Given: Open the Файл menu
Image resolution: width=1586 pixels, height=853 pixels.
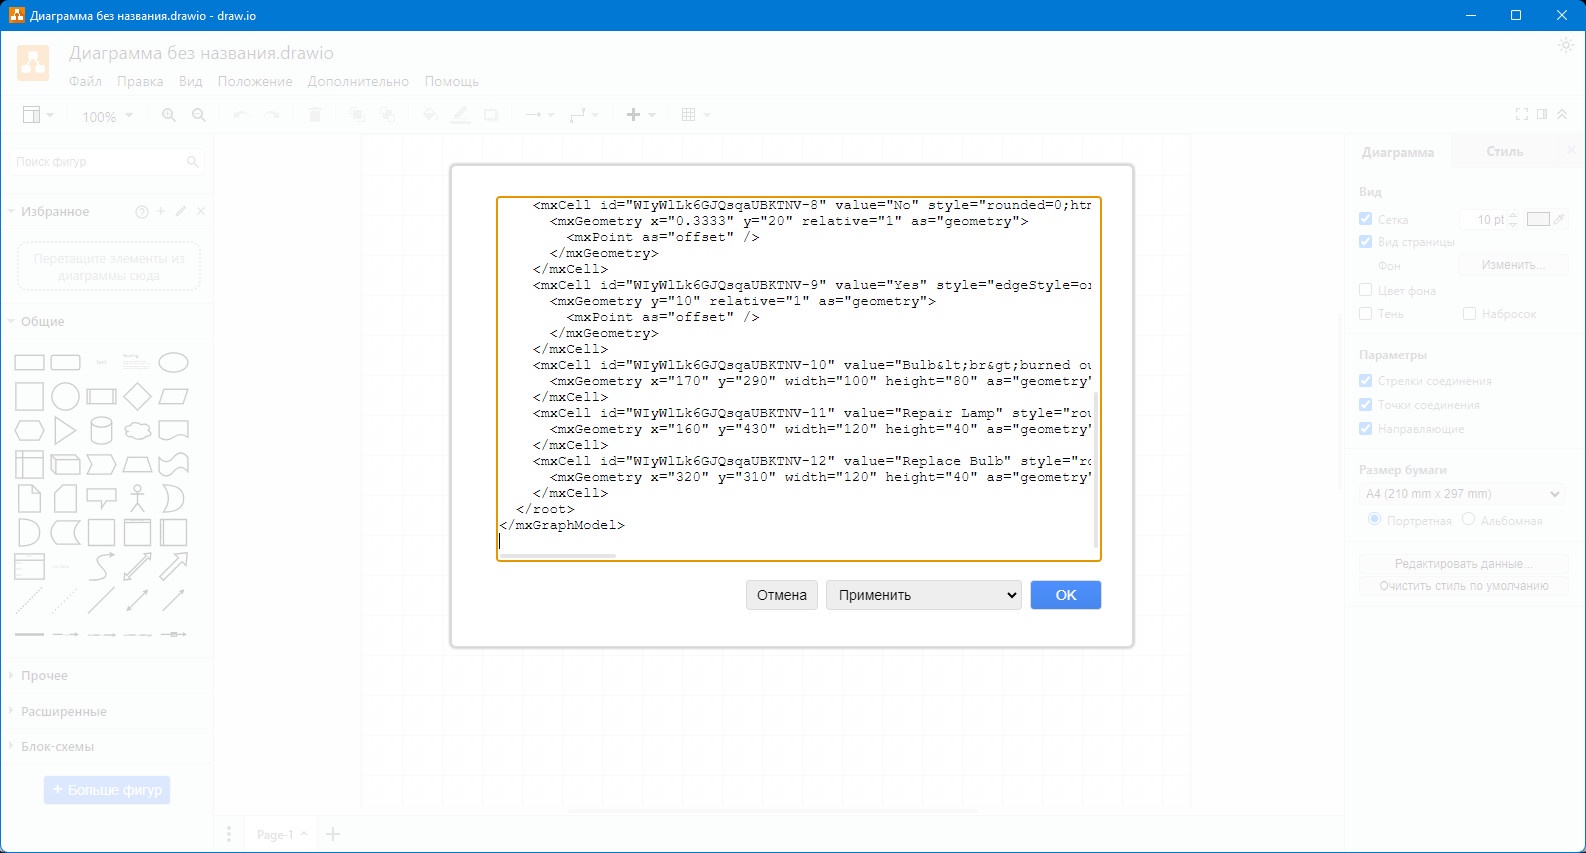Looking at the screenshot, I should (85, 81).
